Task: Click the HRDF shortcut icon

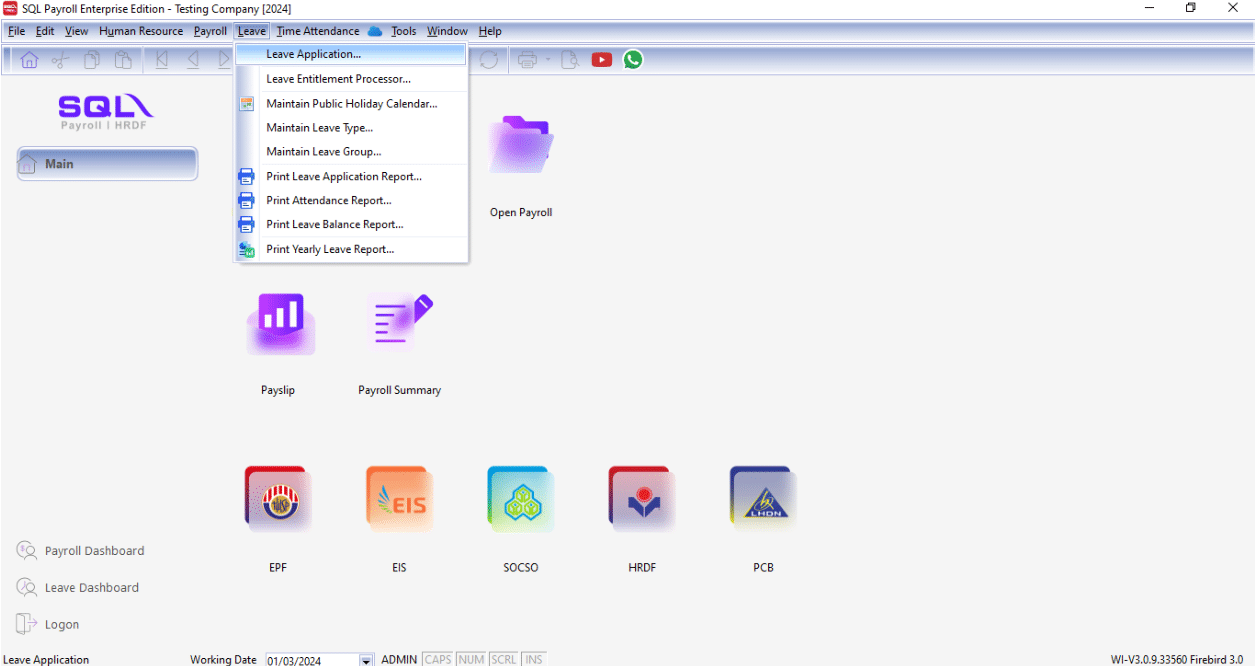Action: click(x=641, y=499)
